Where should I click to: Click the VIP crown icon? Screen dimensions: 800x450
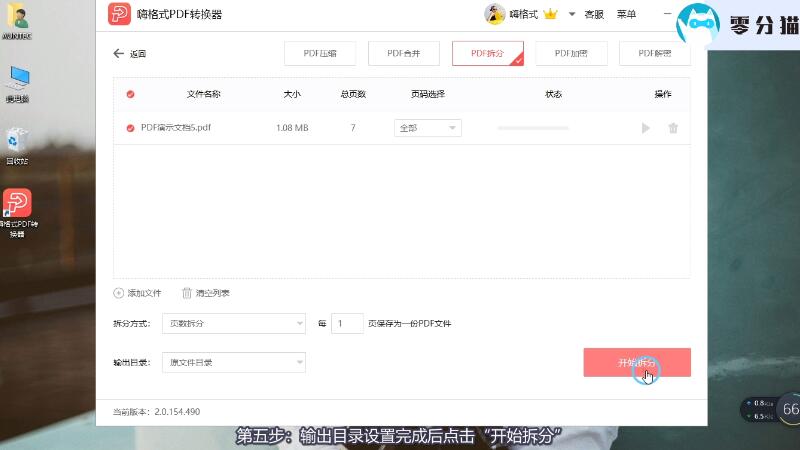coord(550,14)
